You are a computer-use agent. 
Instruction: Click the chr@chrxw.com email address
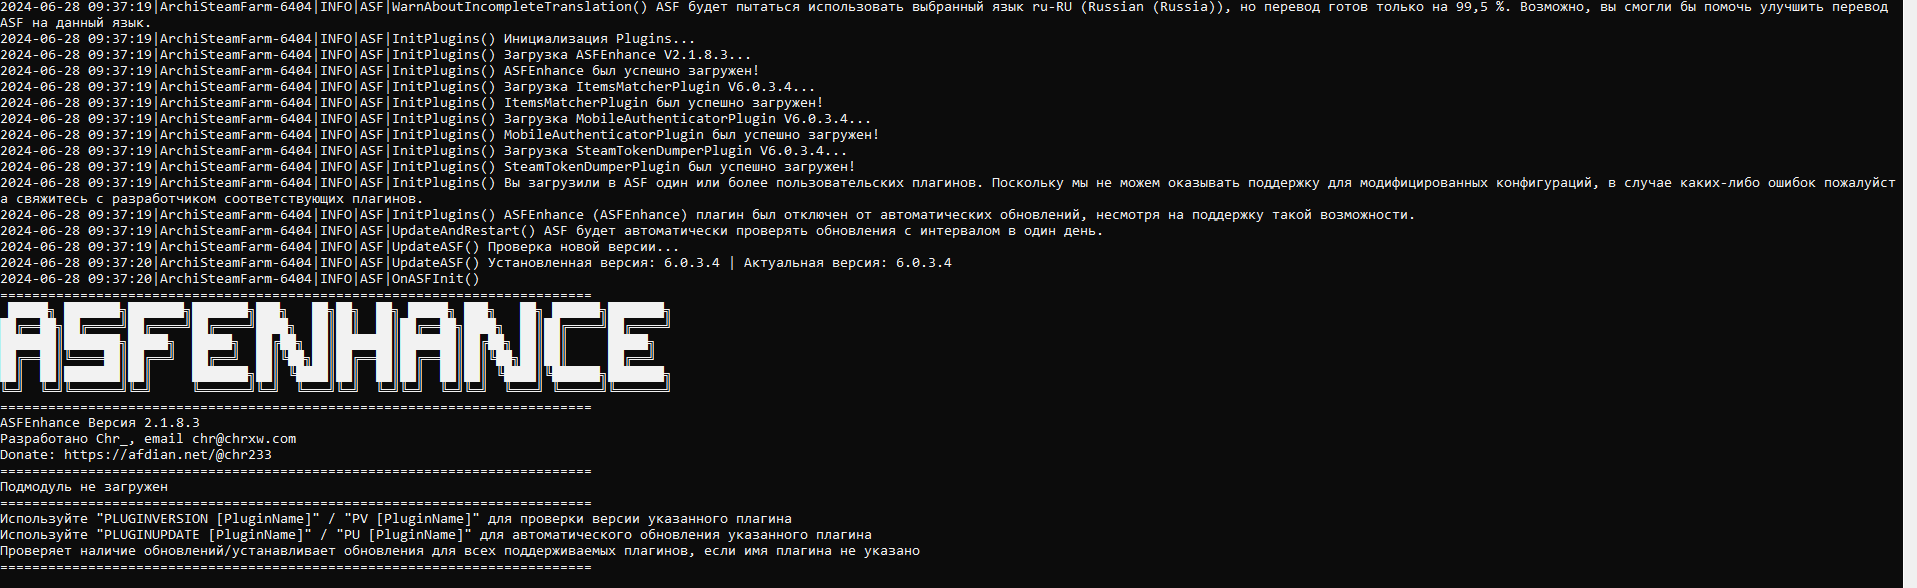tap(244, 439)
